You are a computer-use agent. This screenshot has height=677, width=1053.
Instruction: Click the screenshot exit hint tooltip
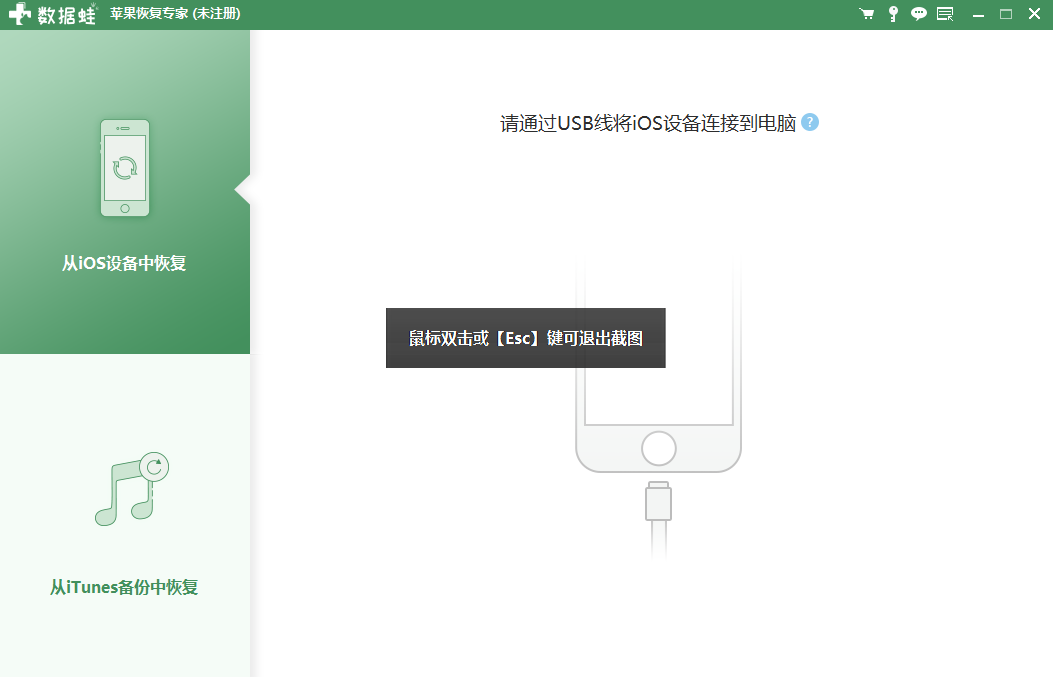point(525,338)
